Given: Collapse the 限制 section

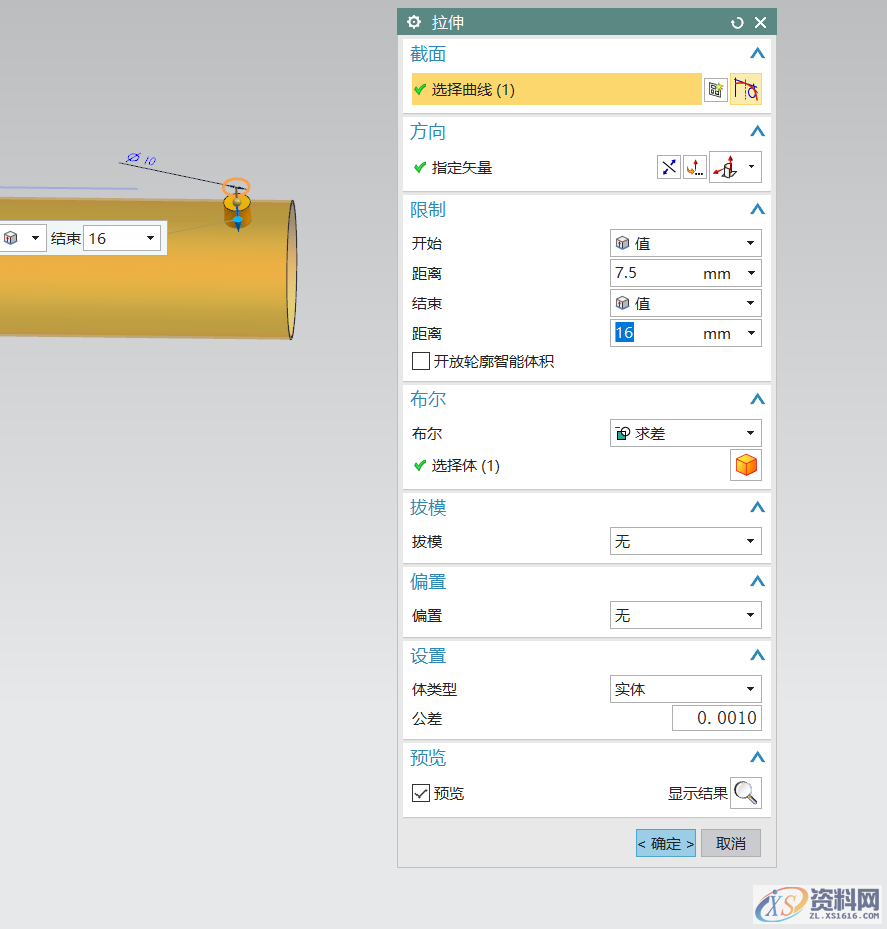Looking at the screenshot, I should tap(757, 209).
